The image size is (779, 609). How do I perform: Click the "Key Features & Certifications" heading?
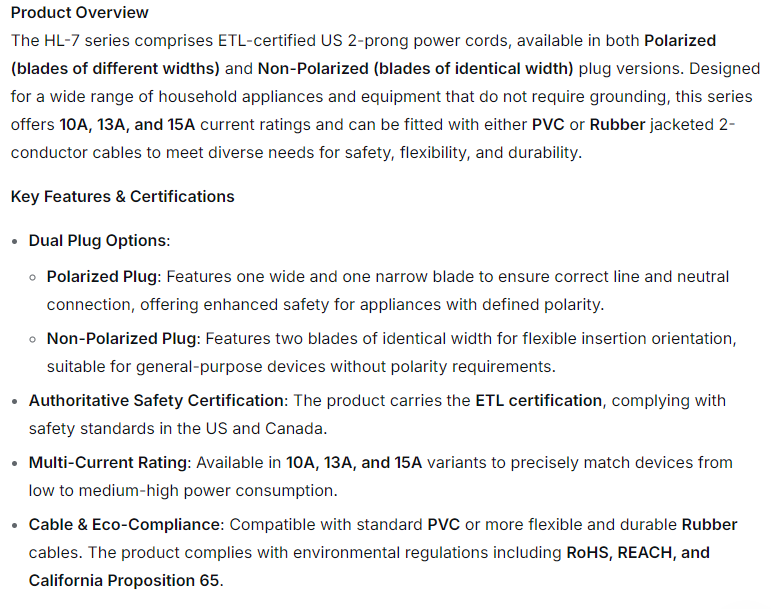click(122, 196)
